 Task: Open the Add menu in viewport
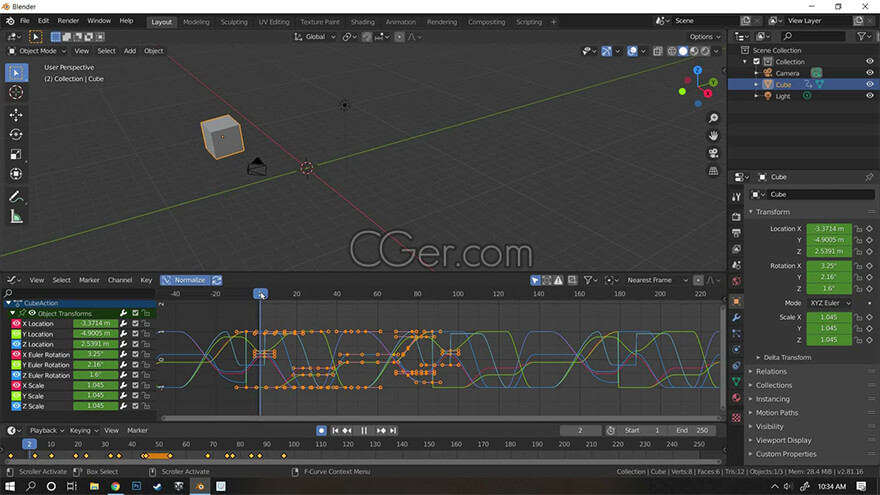pos(130,51)
